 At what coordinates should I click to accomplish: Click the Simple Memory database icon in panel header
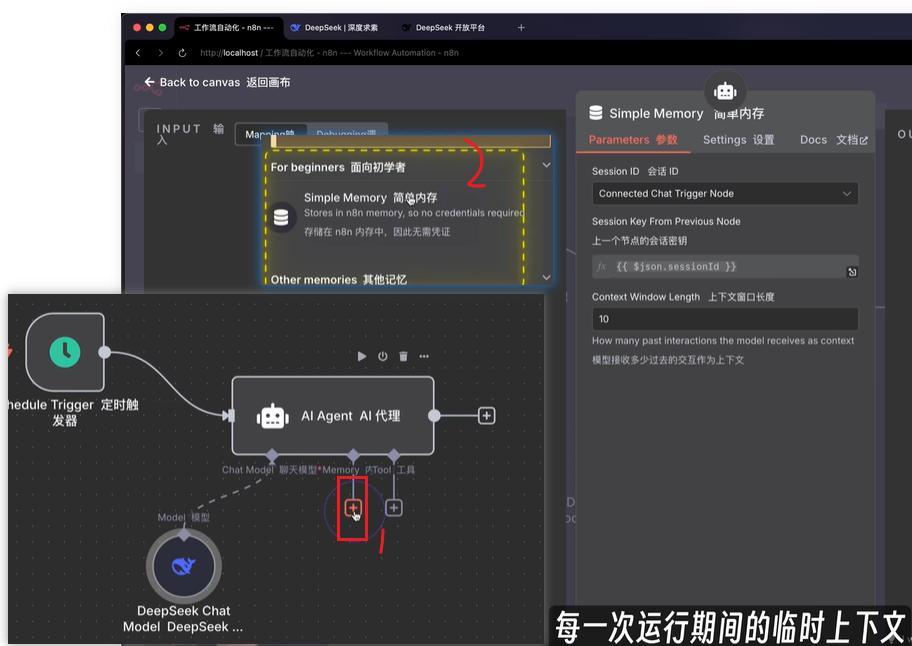596,113
